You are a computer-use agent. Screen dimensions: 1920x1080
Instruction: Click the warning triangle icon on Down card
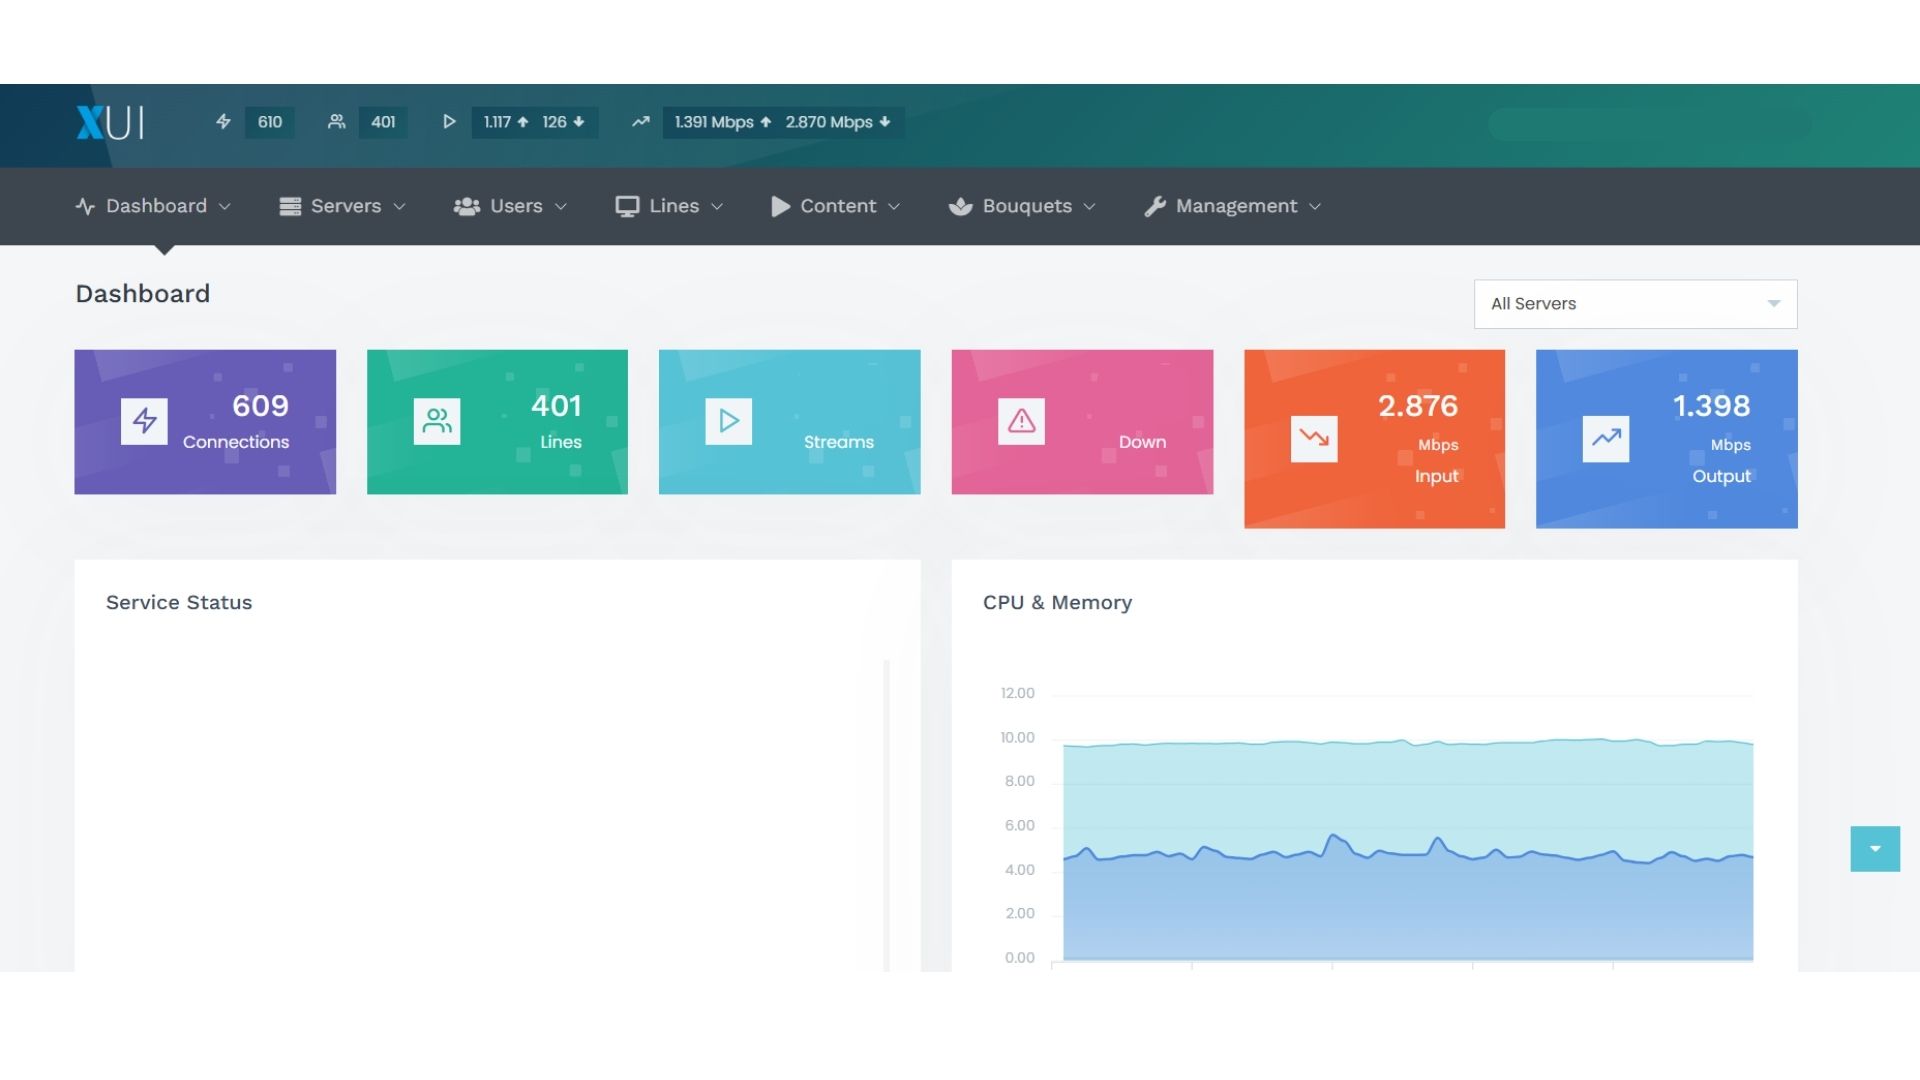pyautogui.click(x=1021, y=421)
